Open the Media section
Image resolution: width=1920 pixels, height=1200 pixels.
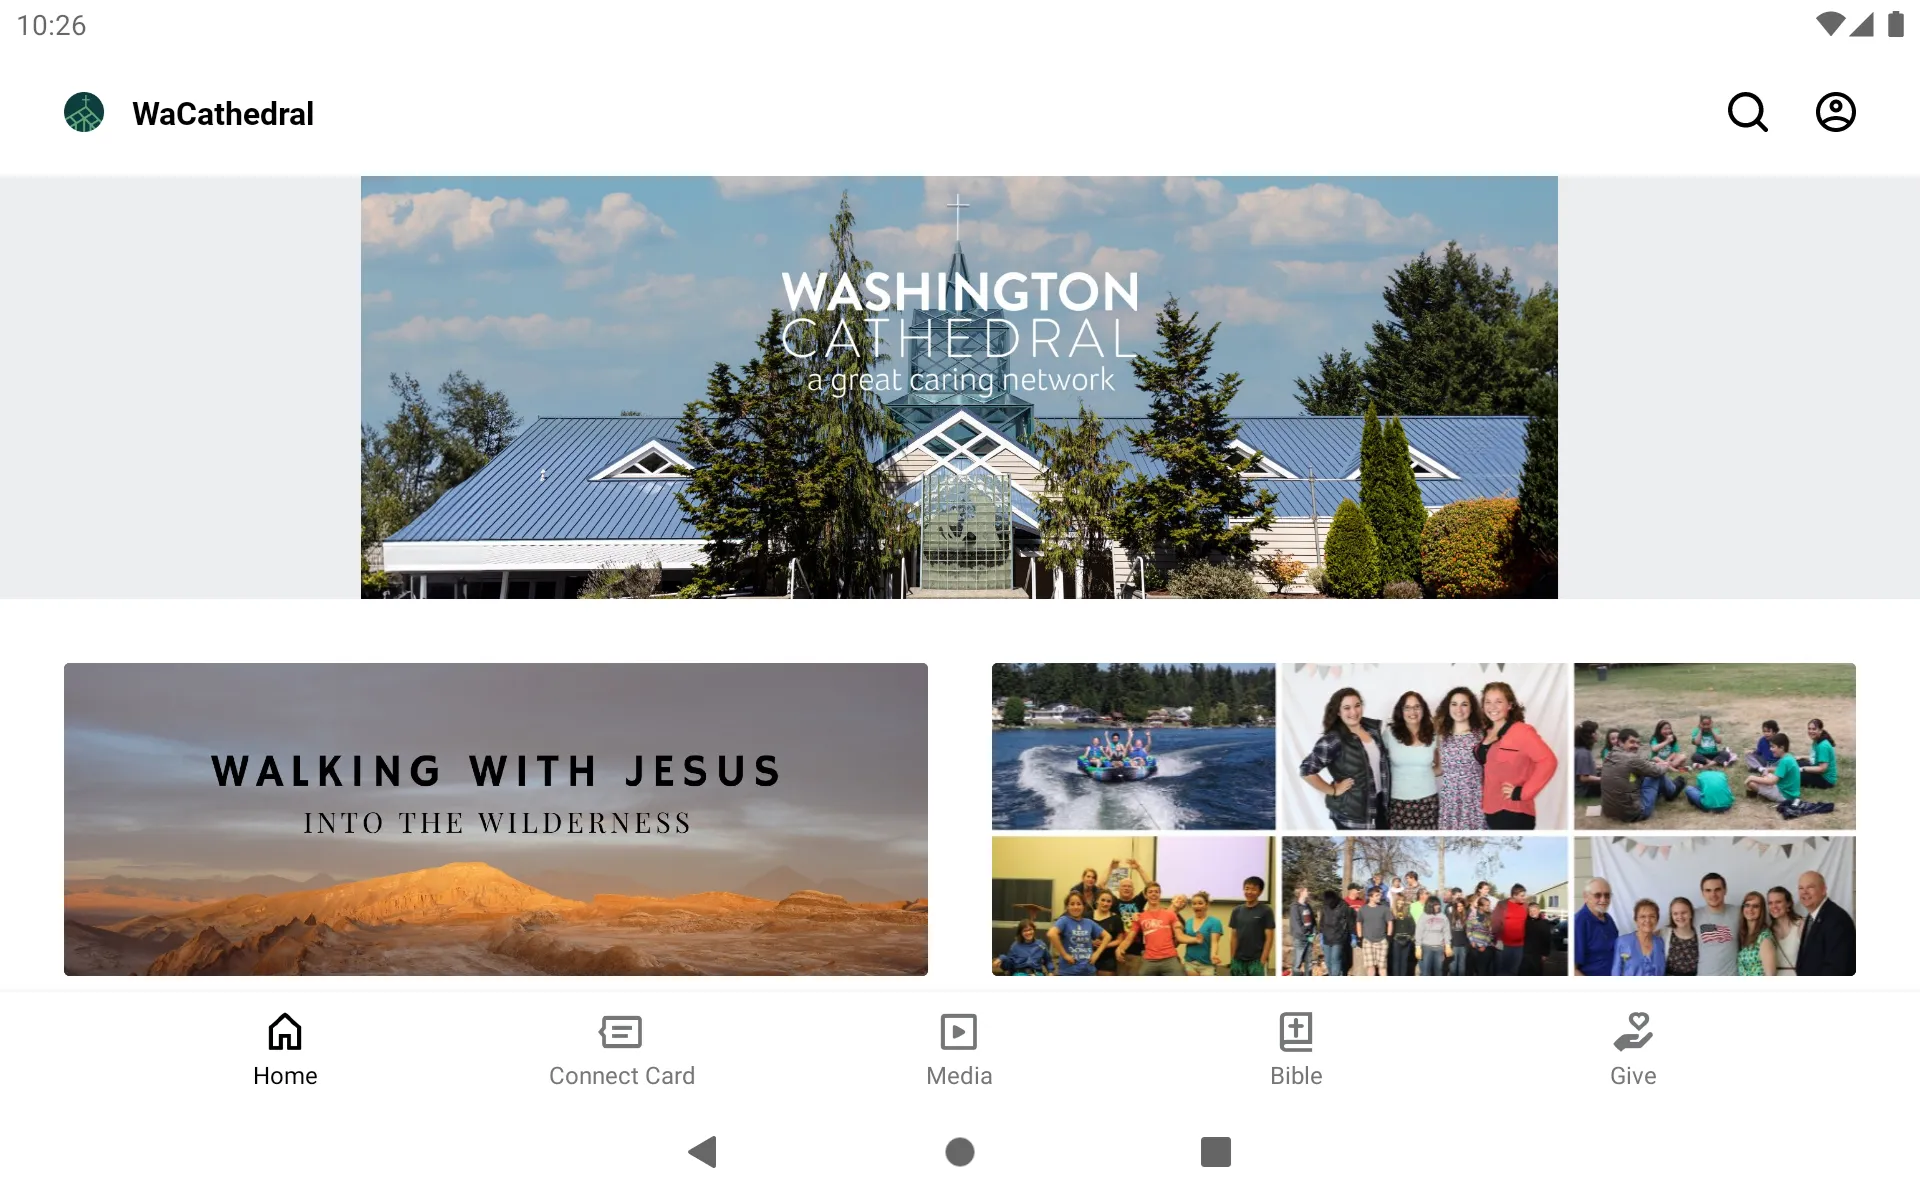(959, 1048)
